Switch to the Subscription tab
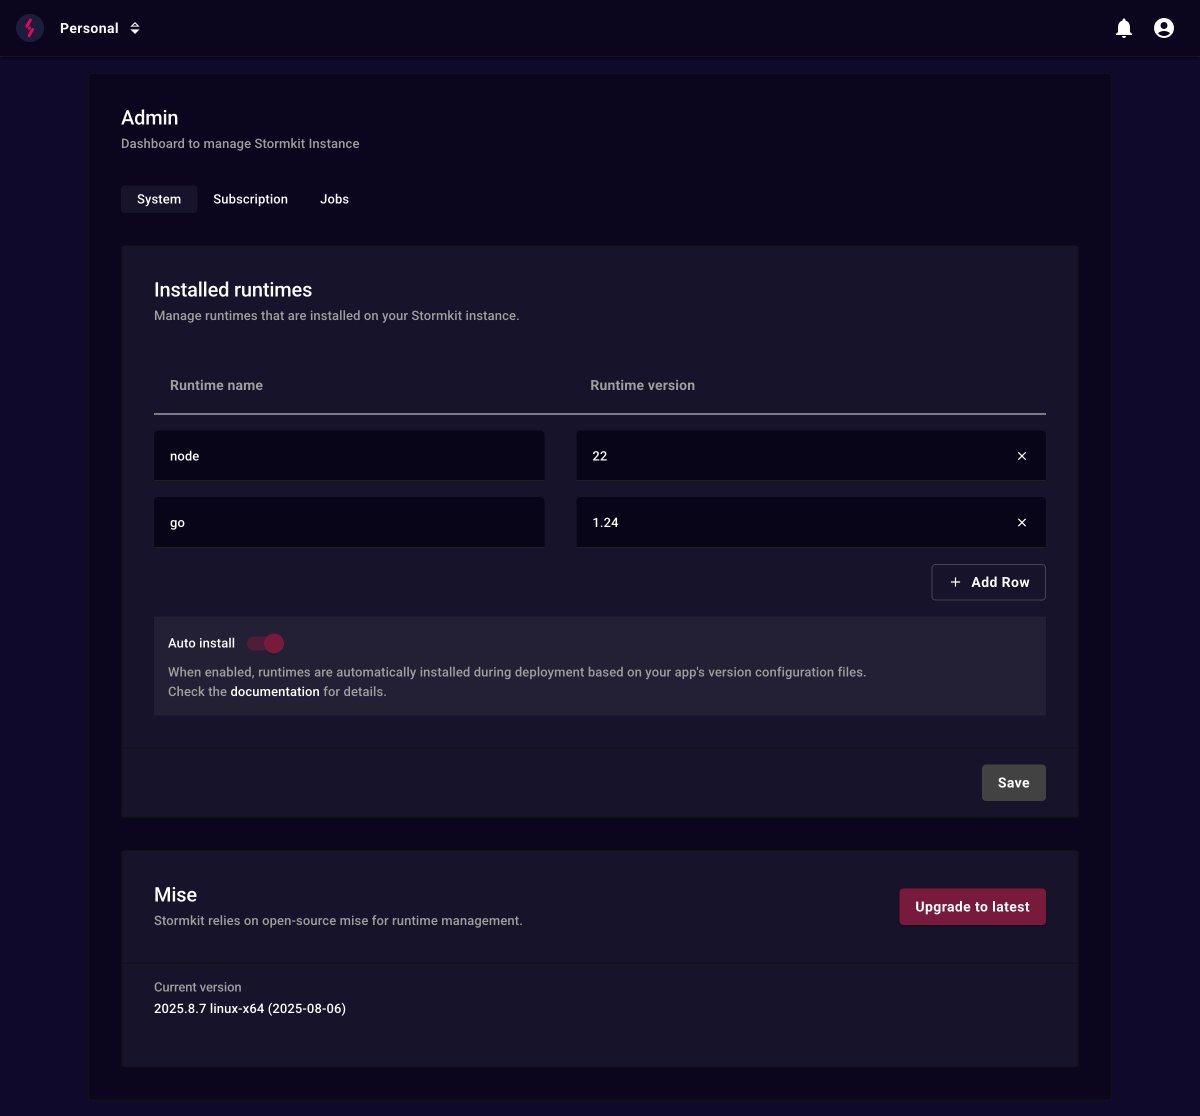 click(251, 199)
